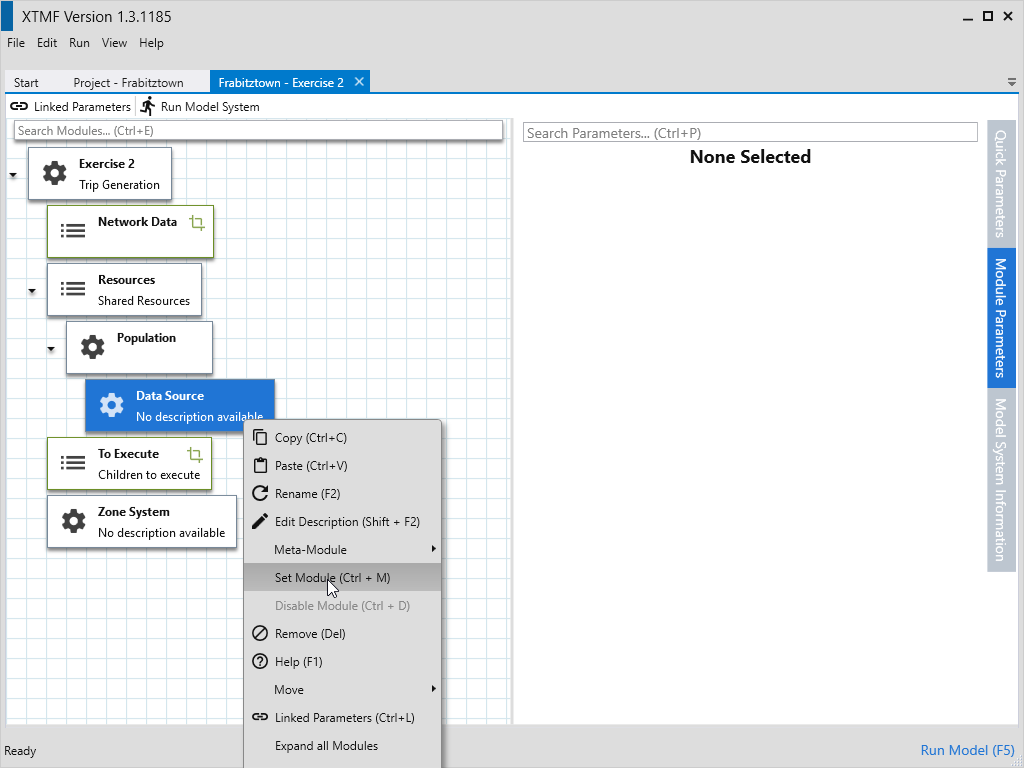1024x768 pixels.
Task: Click the Help question mark icon
Action: point(260,661)
